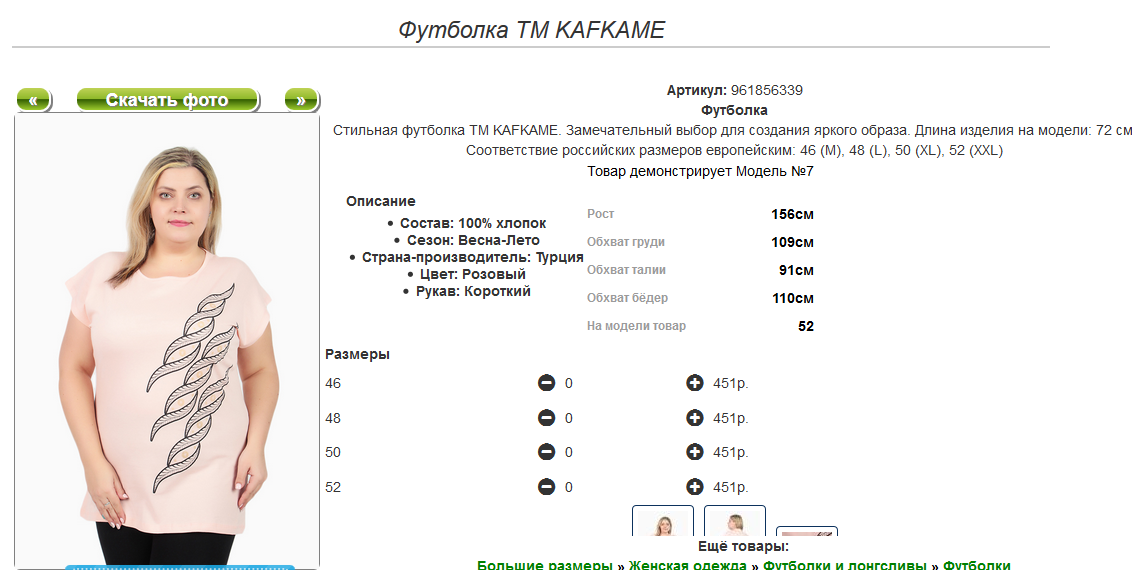Click the size label 46
This screenshot has height=570, width=1132.
(333, 383)
